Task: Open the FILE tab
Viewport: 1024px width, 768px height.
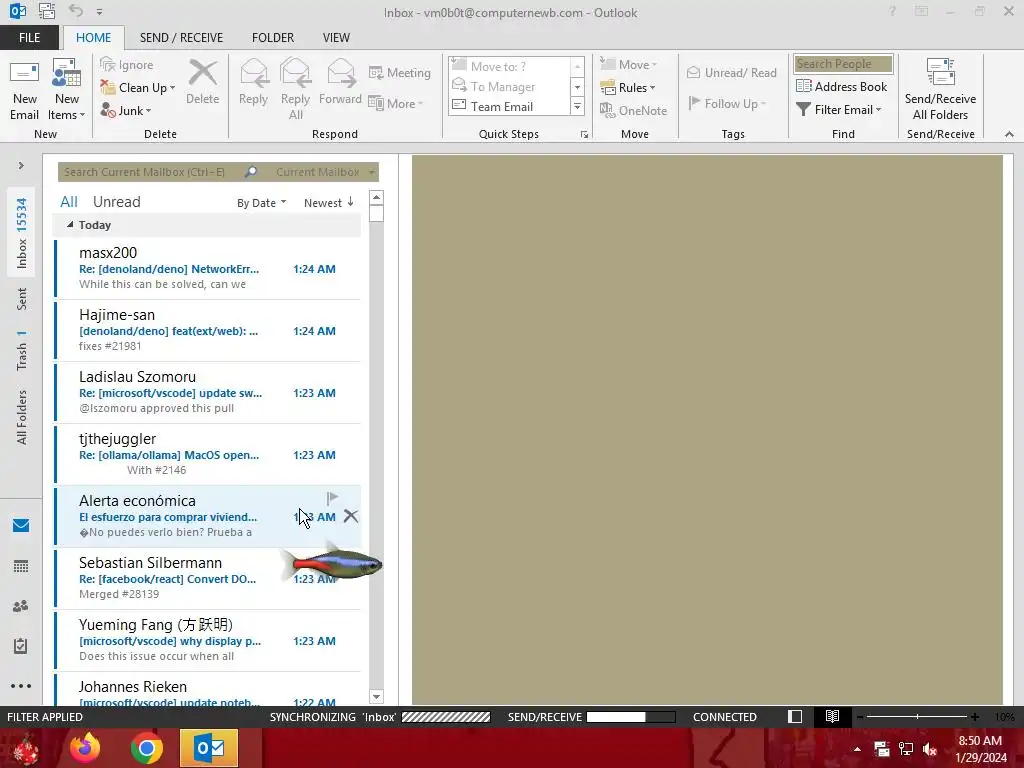Action: [x=29, y=38]
